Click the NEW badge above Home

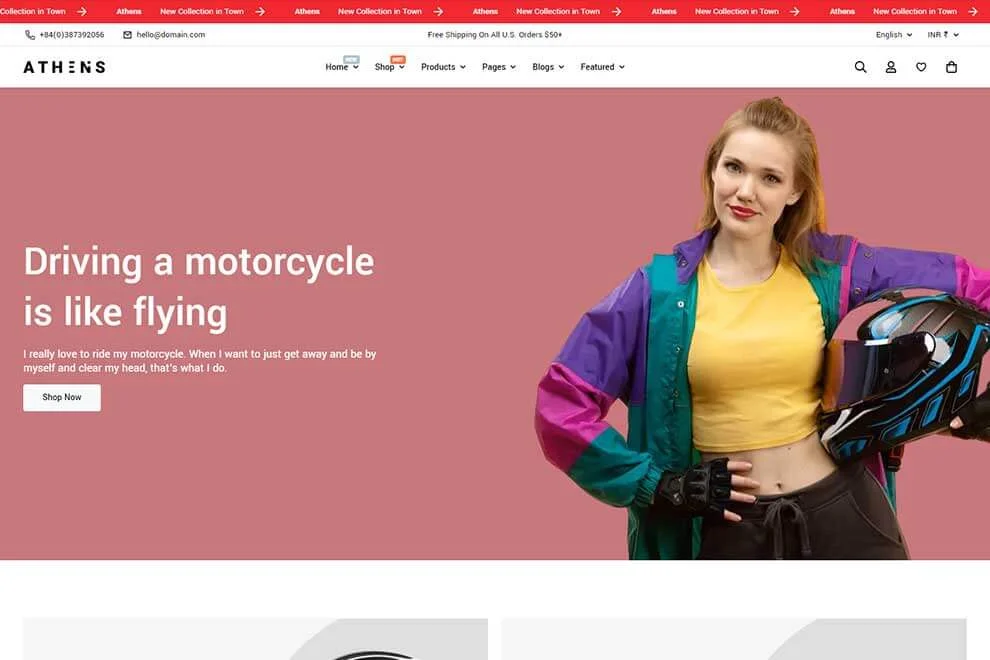tap(351, 59)
